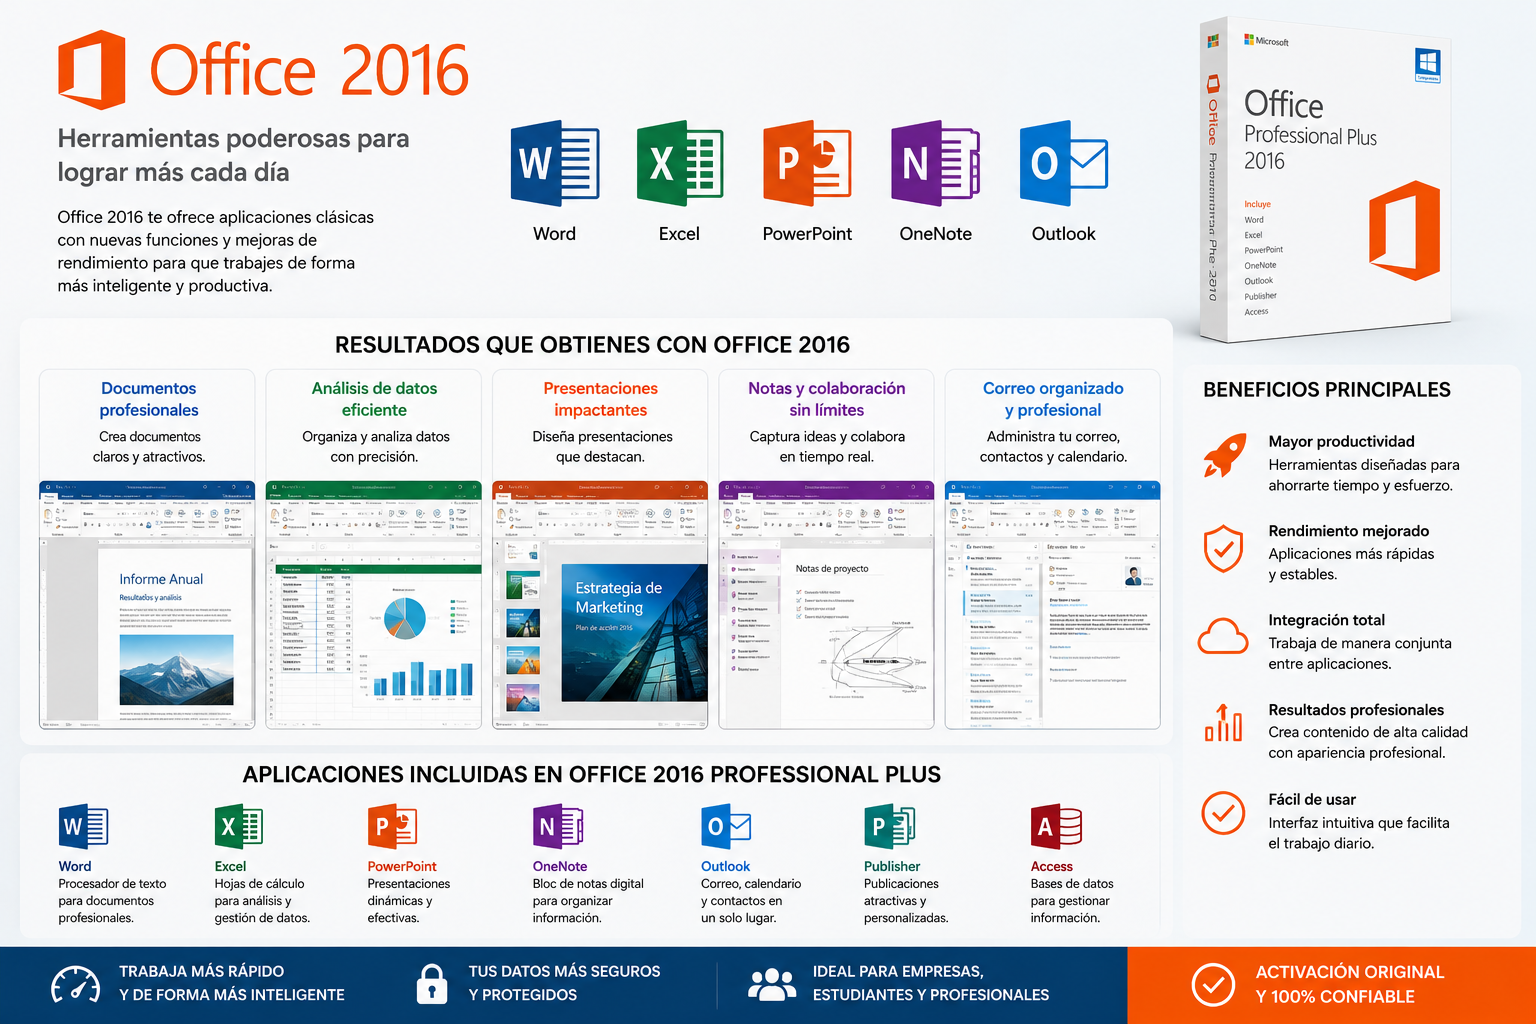Open the Outlook inbox screenshot thumbnail

(x=1053, y=605)
